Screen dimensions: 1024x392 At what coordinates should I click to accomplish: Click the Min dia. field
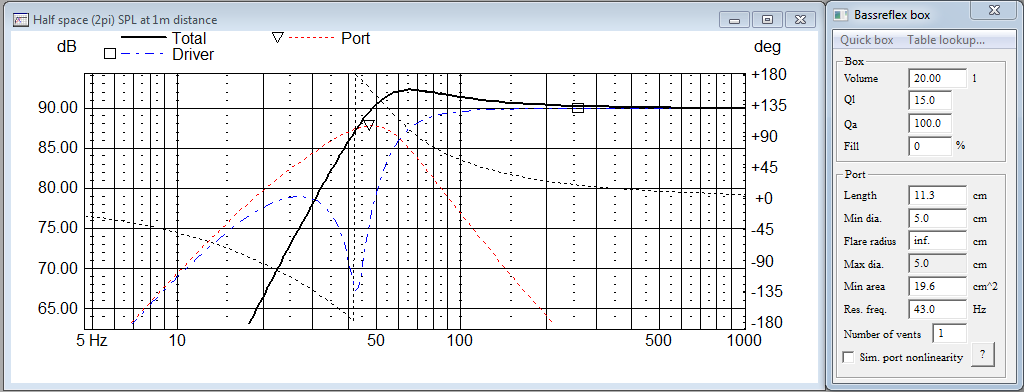click(x=937, y=218)
